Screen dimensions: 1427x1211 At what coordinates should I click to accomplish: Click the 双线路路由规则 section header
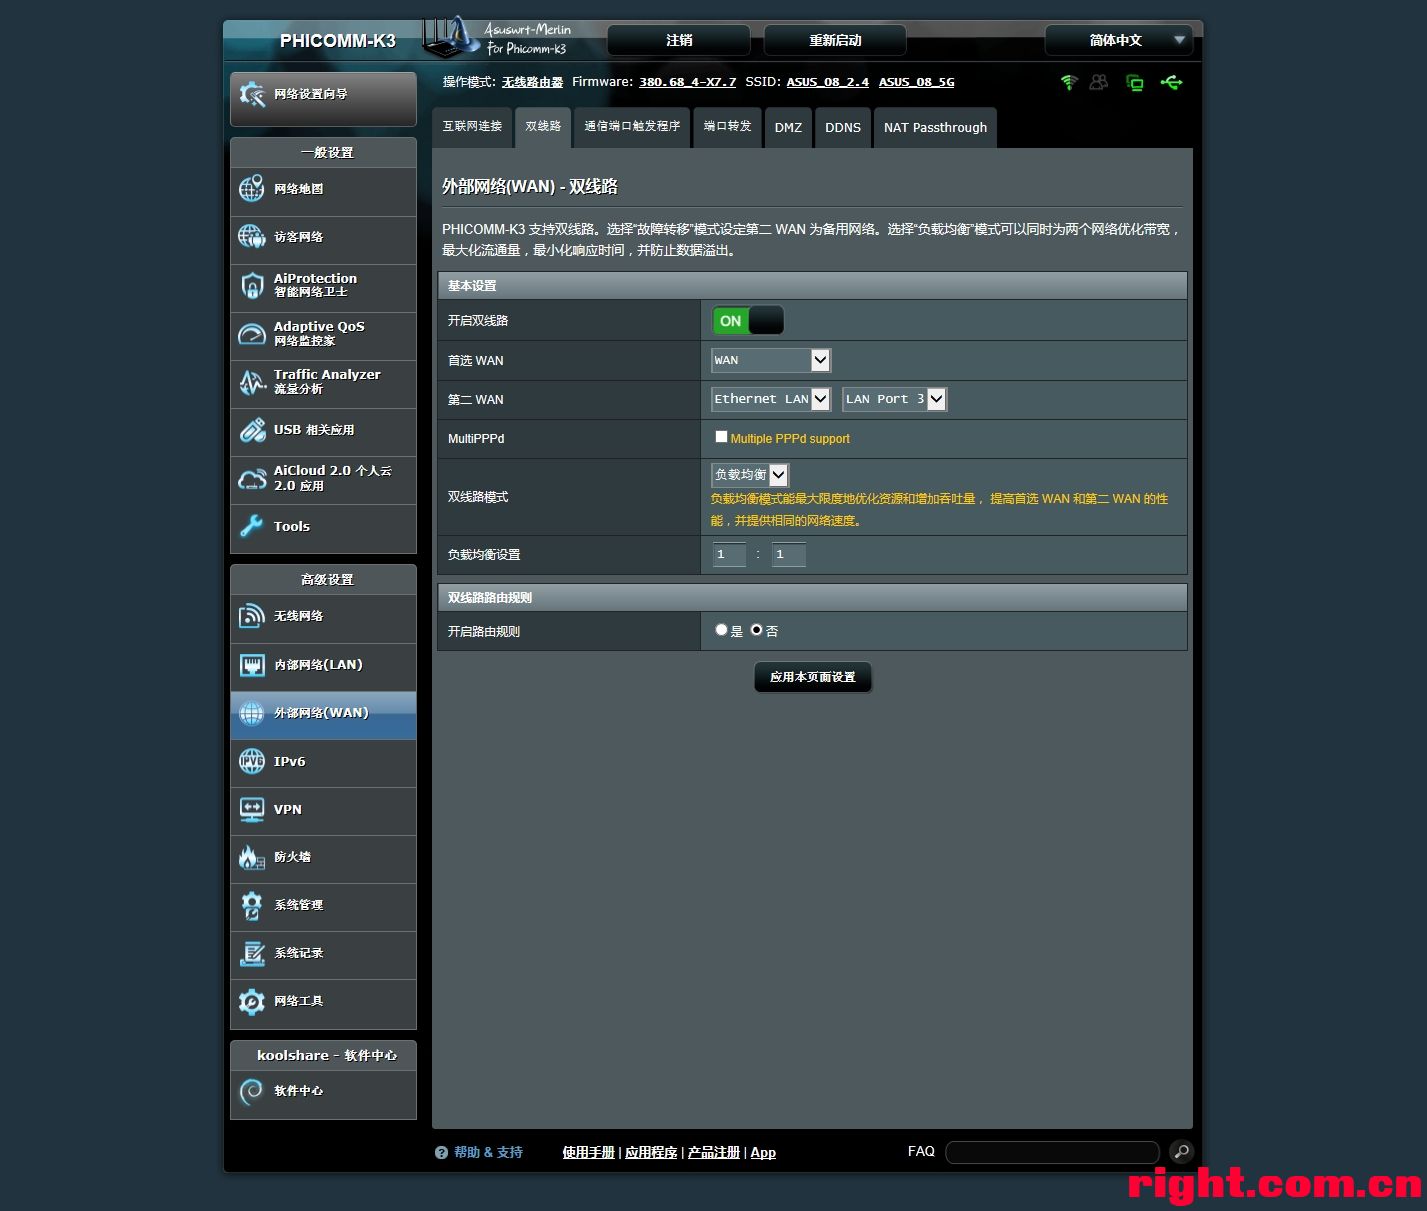812,597
